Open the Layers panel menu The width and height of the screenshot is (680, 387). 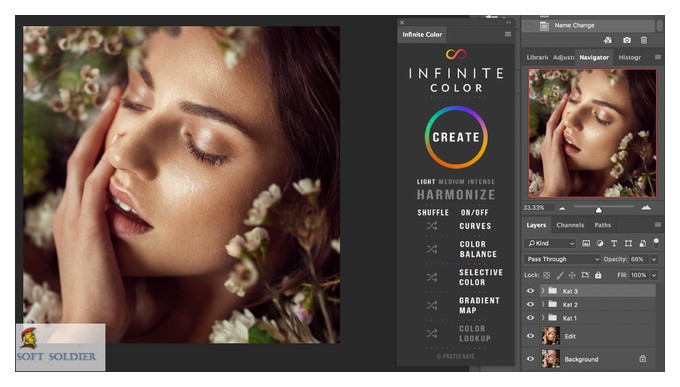pyautogui.click(x=657, y=225)
